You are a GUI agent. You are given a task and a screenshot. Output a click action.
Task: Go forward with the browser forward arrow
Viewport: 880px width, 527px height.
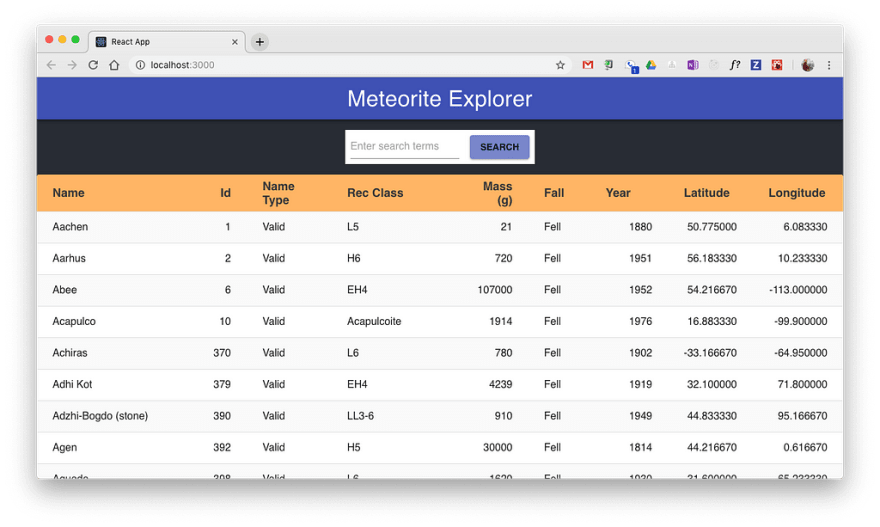click(x=72, y=65)
